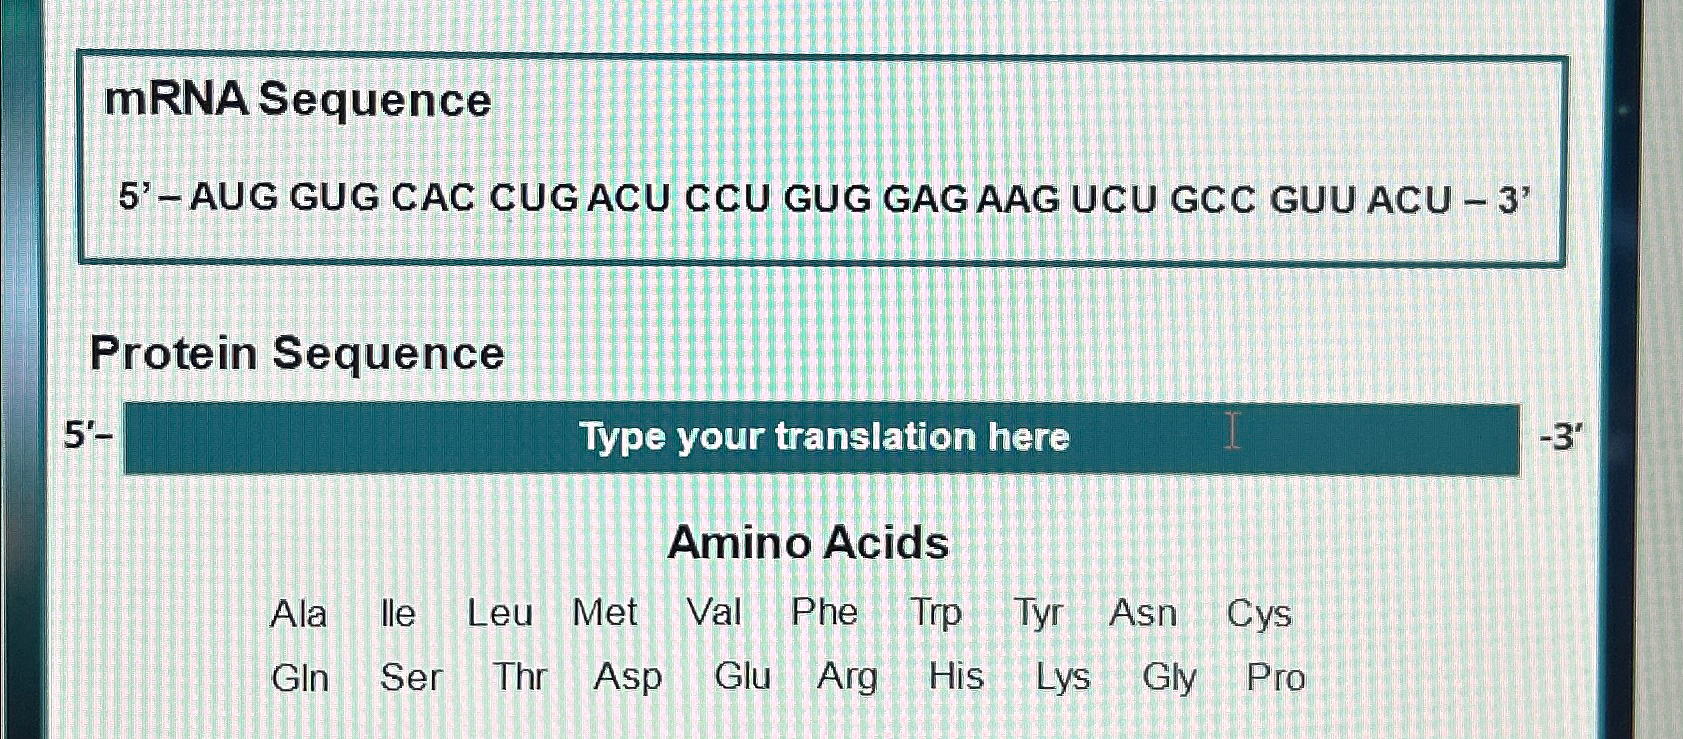Screen dimensions: 1683x739
Task: Select the Tyr amino acid
Action: click(x=1040, y=612)
